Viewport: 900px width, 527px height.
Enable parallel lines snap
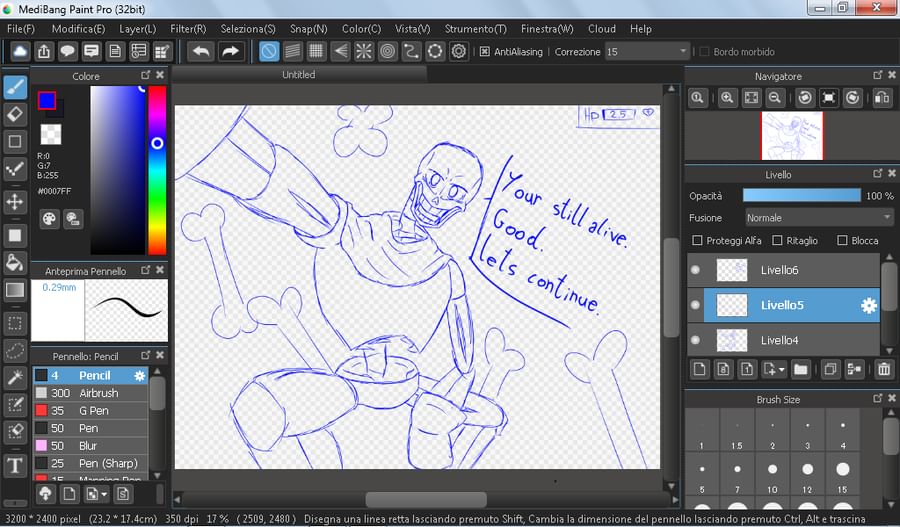coord(293,52)
